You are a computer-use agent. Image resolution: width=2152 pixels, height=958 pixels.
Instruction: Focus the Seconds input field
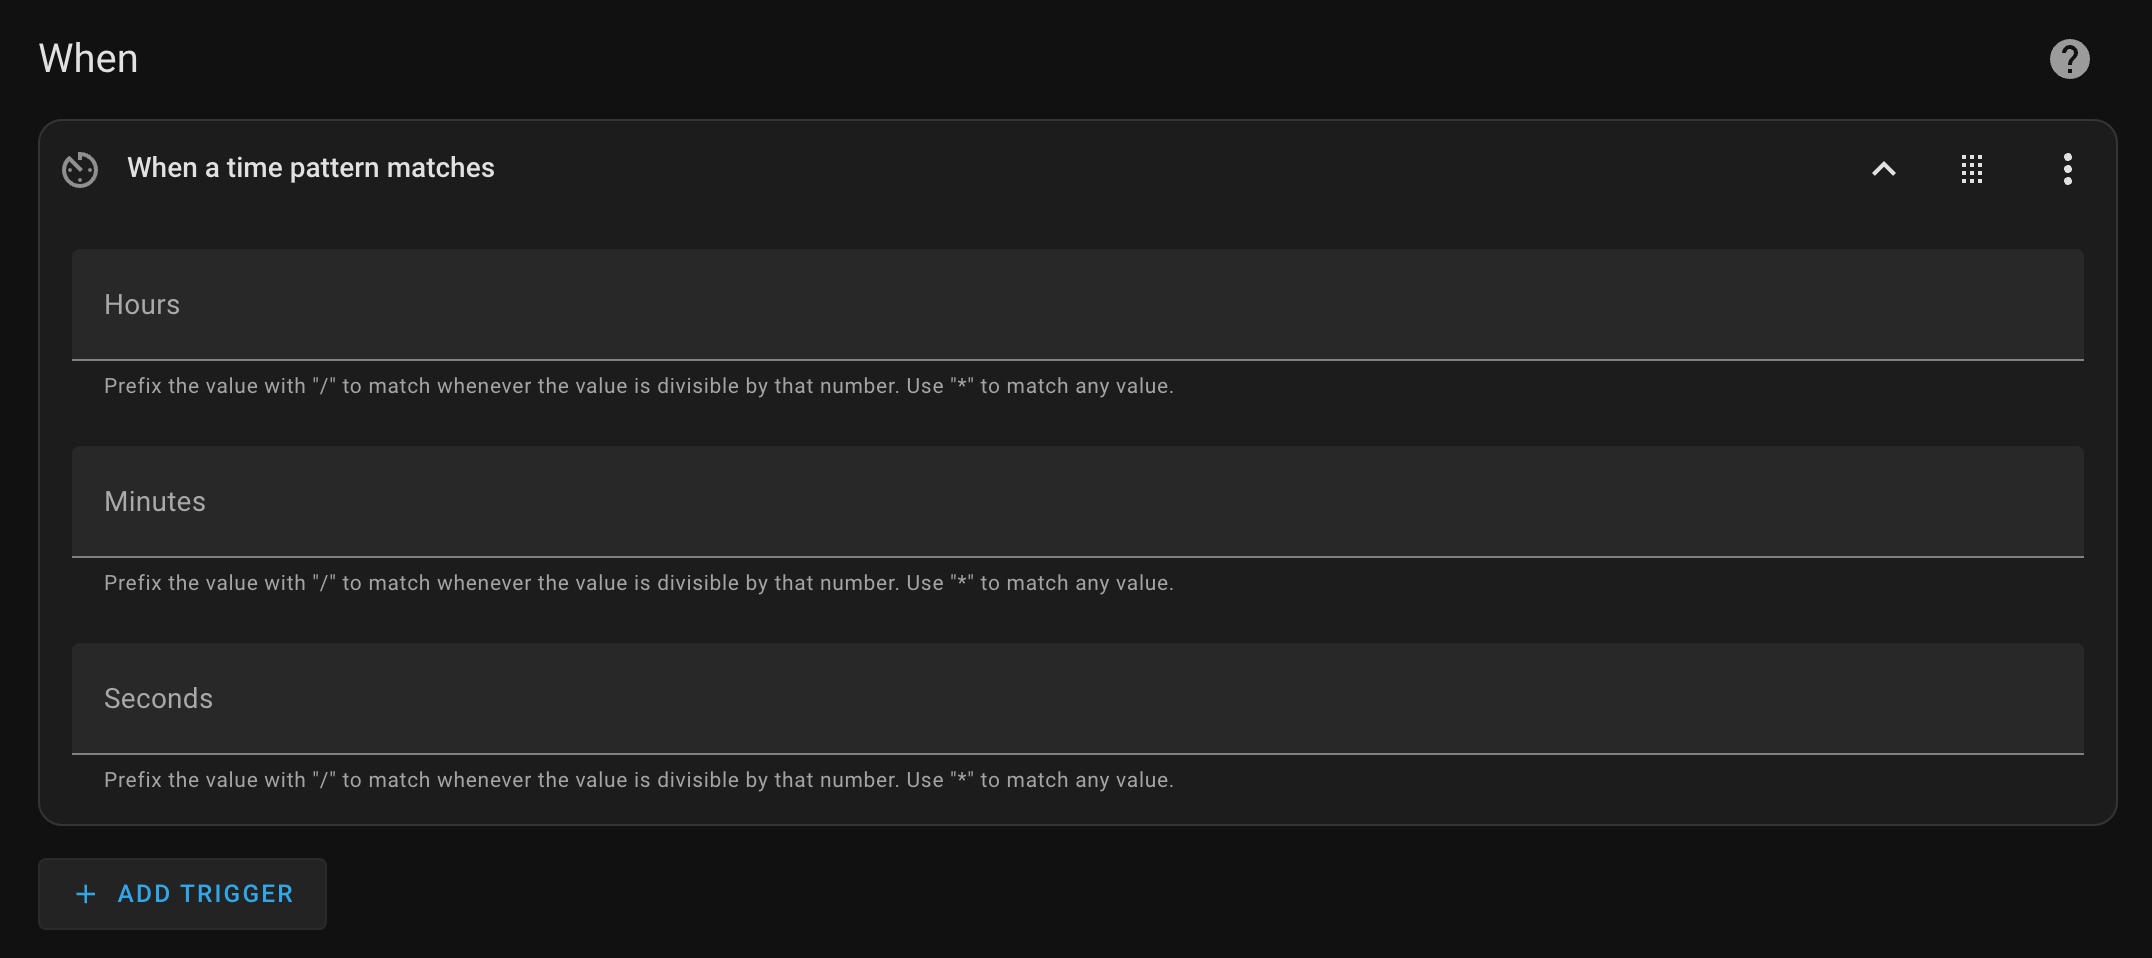1078,698
